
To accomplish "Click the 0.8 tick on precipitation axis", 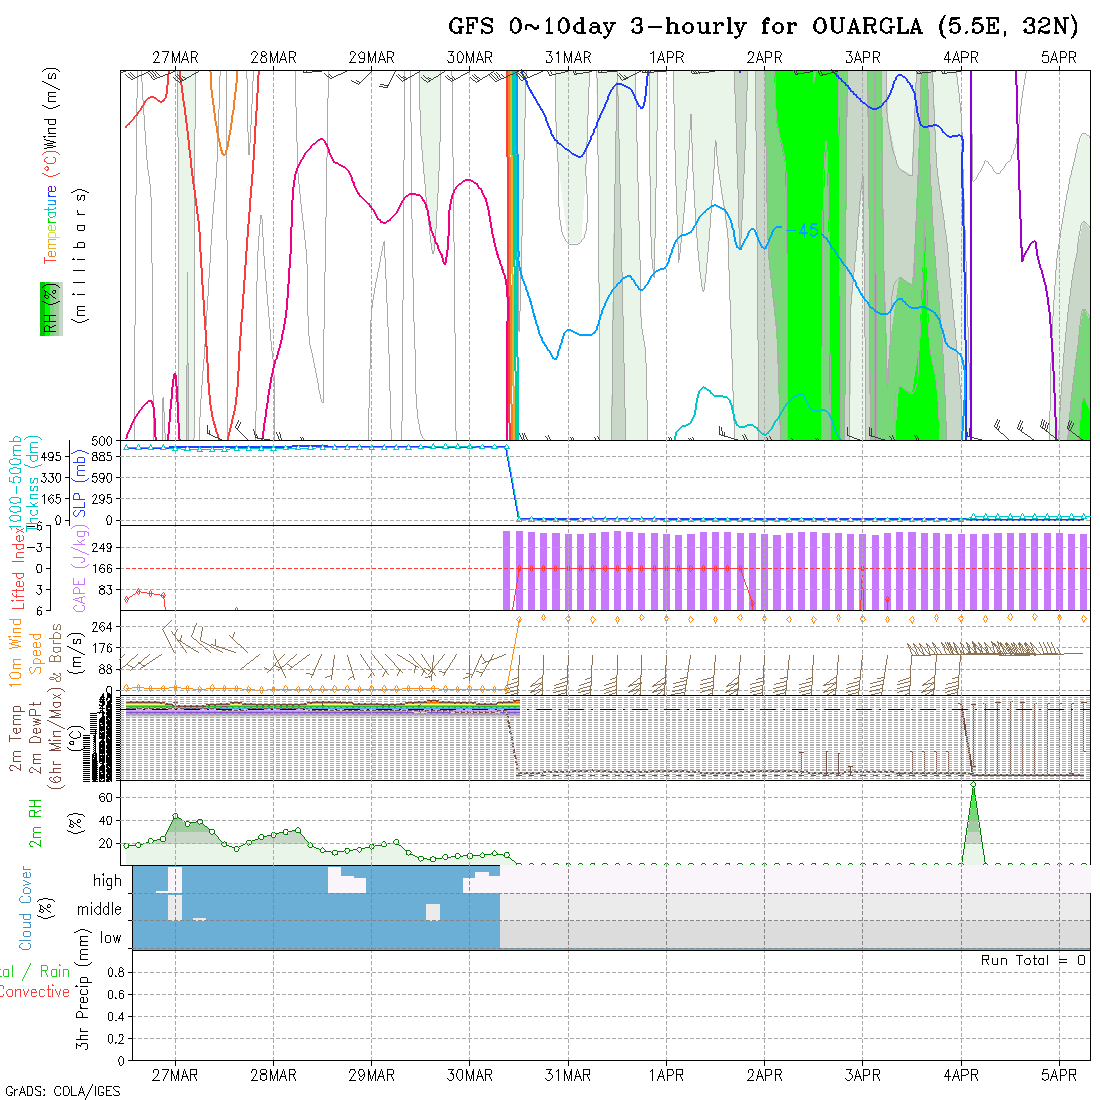I will 114,972.
